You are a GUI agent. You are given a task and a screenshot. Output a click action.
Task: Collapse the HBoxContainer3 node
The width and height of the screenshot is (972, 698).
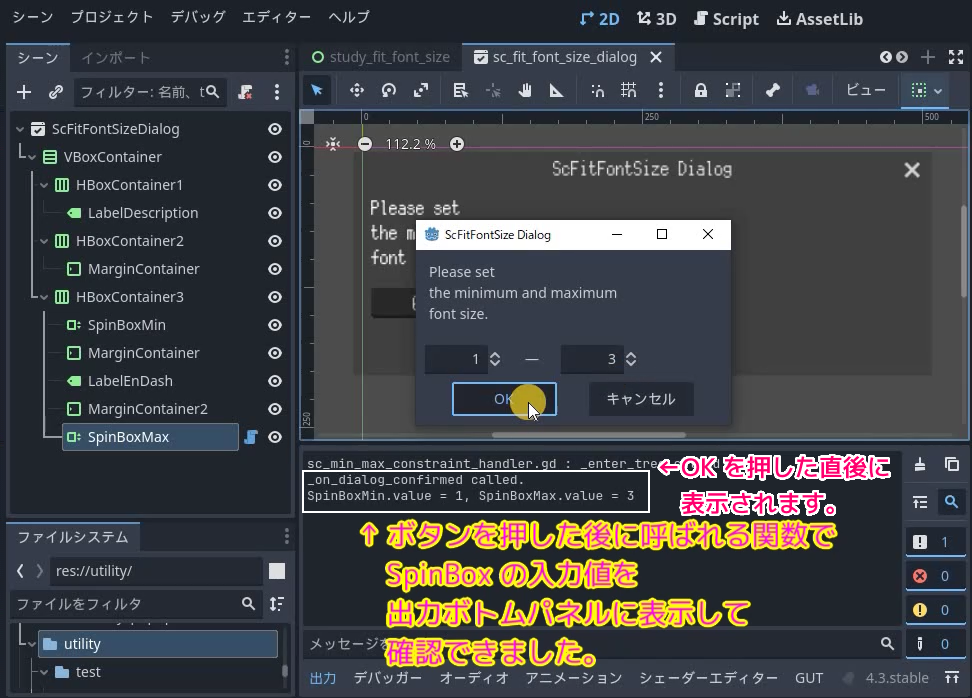44,298
